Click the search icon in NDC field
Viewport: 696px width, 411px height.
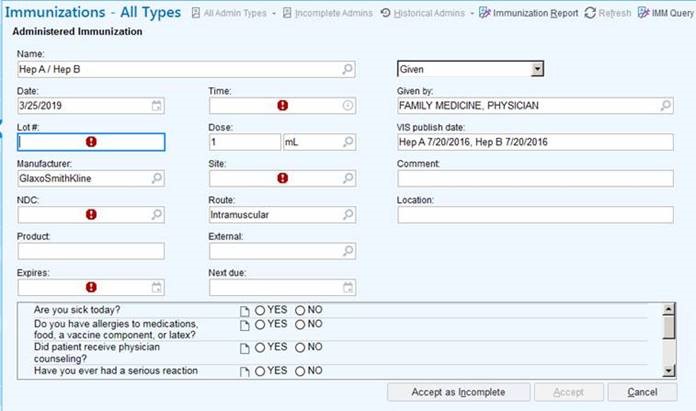[157, 215]
